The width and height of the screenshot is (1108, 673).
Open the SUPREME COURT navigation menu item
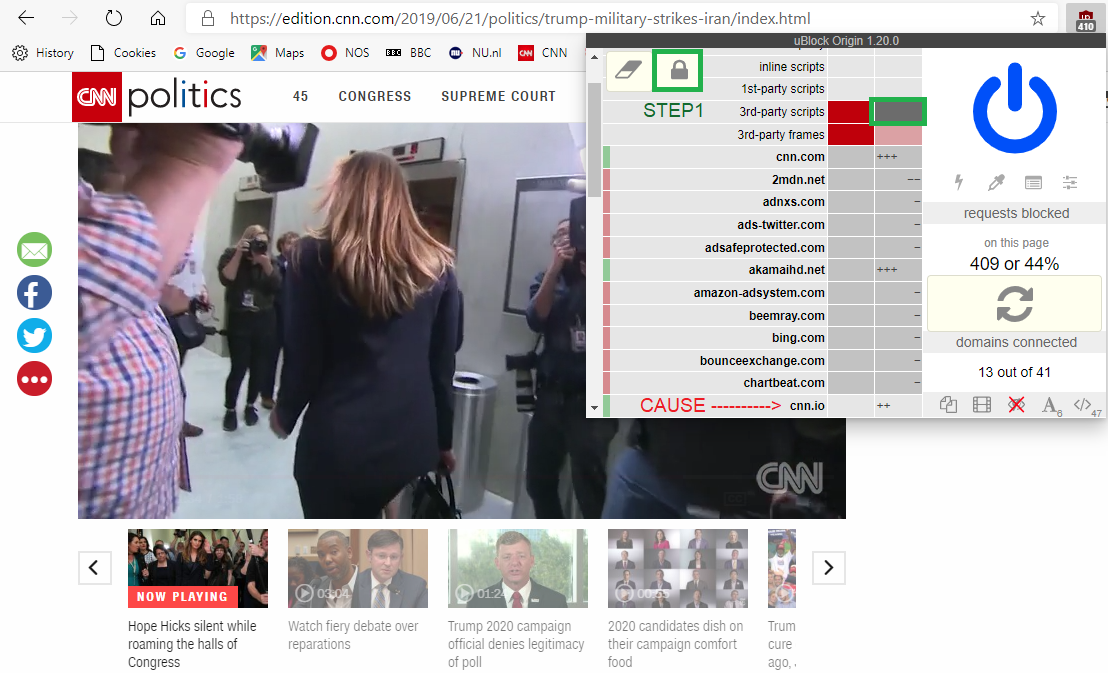498,96
